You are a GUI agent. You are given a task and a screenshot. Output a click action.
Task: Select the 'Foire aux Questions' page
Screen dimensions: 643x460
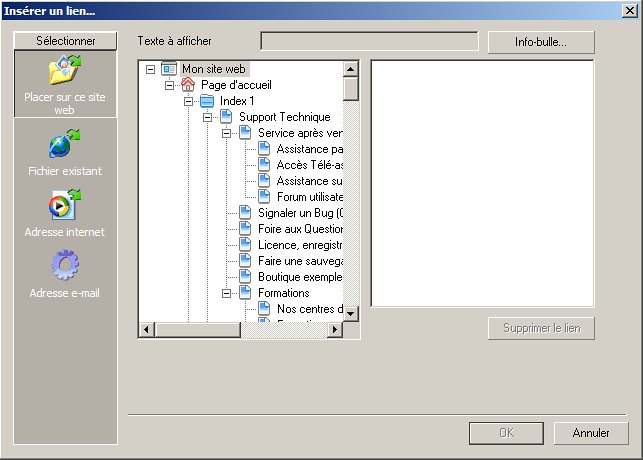click(300, 229)
